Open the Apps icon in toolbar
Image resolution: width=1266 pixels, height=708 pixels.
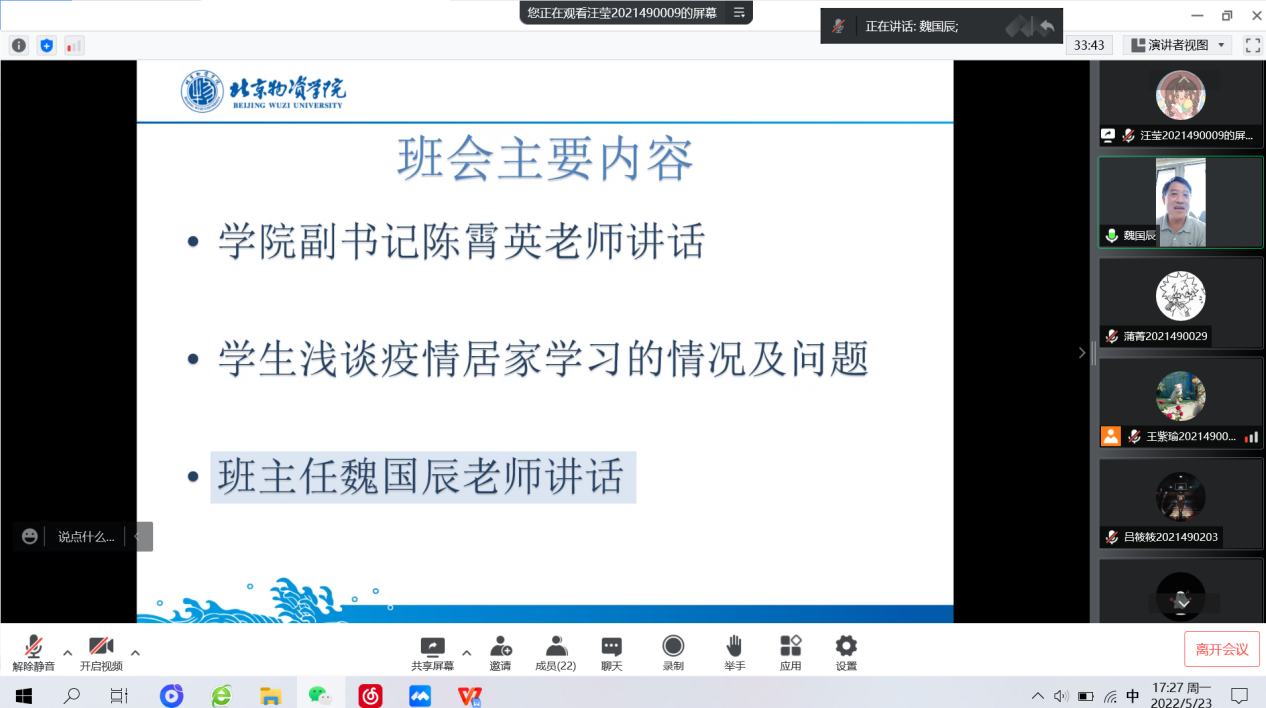(x=790, y=651)
